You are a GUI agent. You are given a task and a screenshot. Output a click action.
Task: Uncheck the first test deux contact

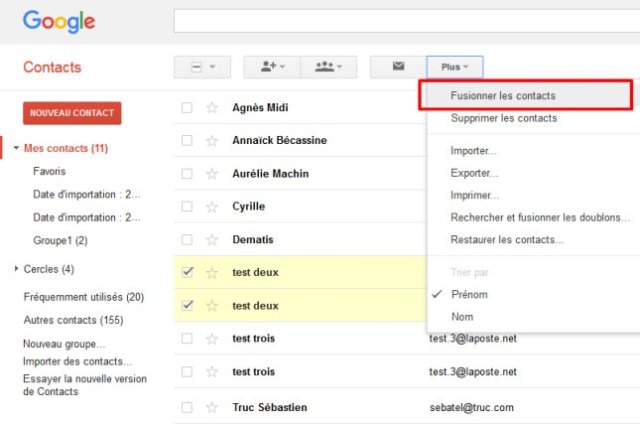(187, 272)
